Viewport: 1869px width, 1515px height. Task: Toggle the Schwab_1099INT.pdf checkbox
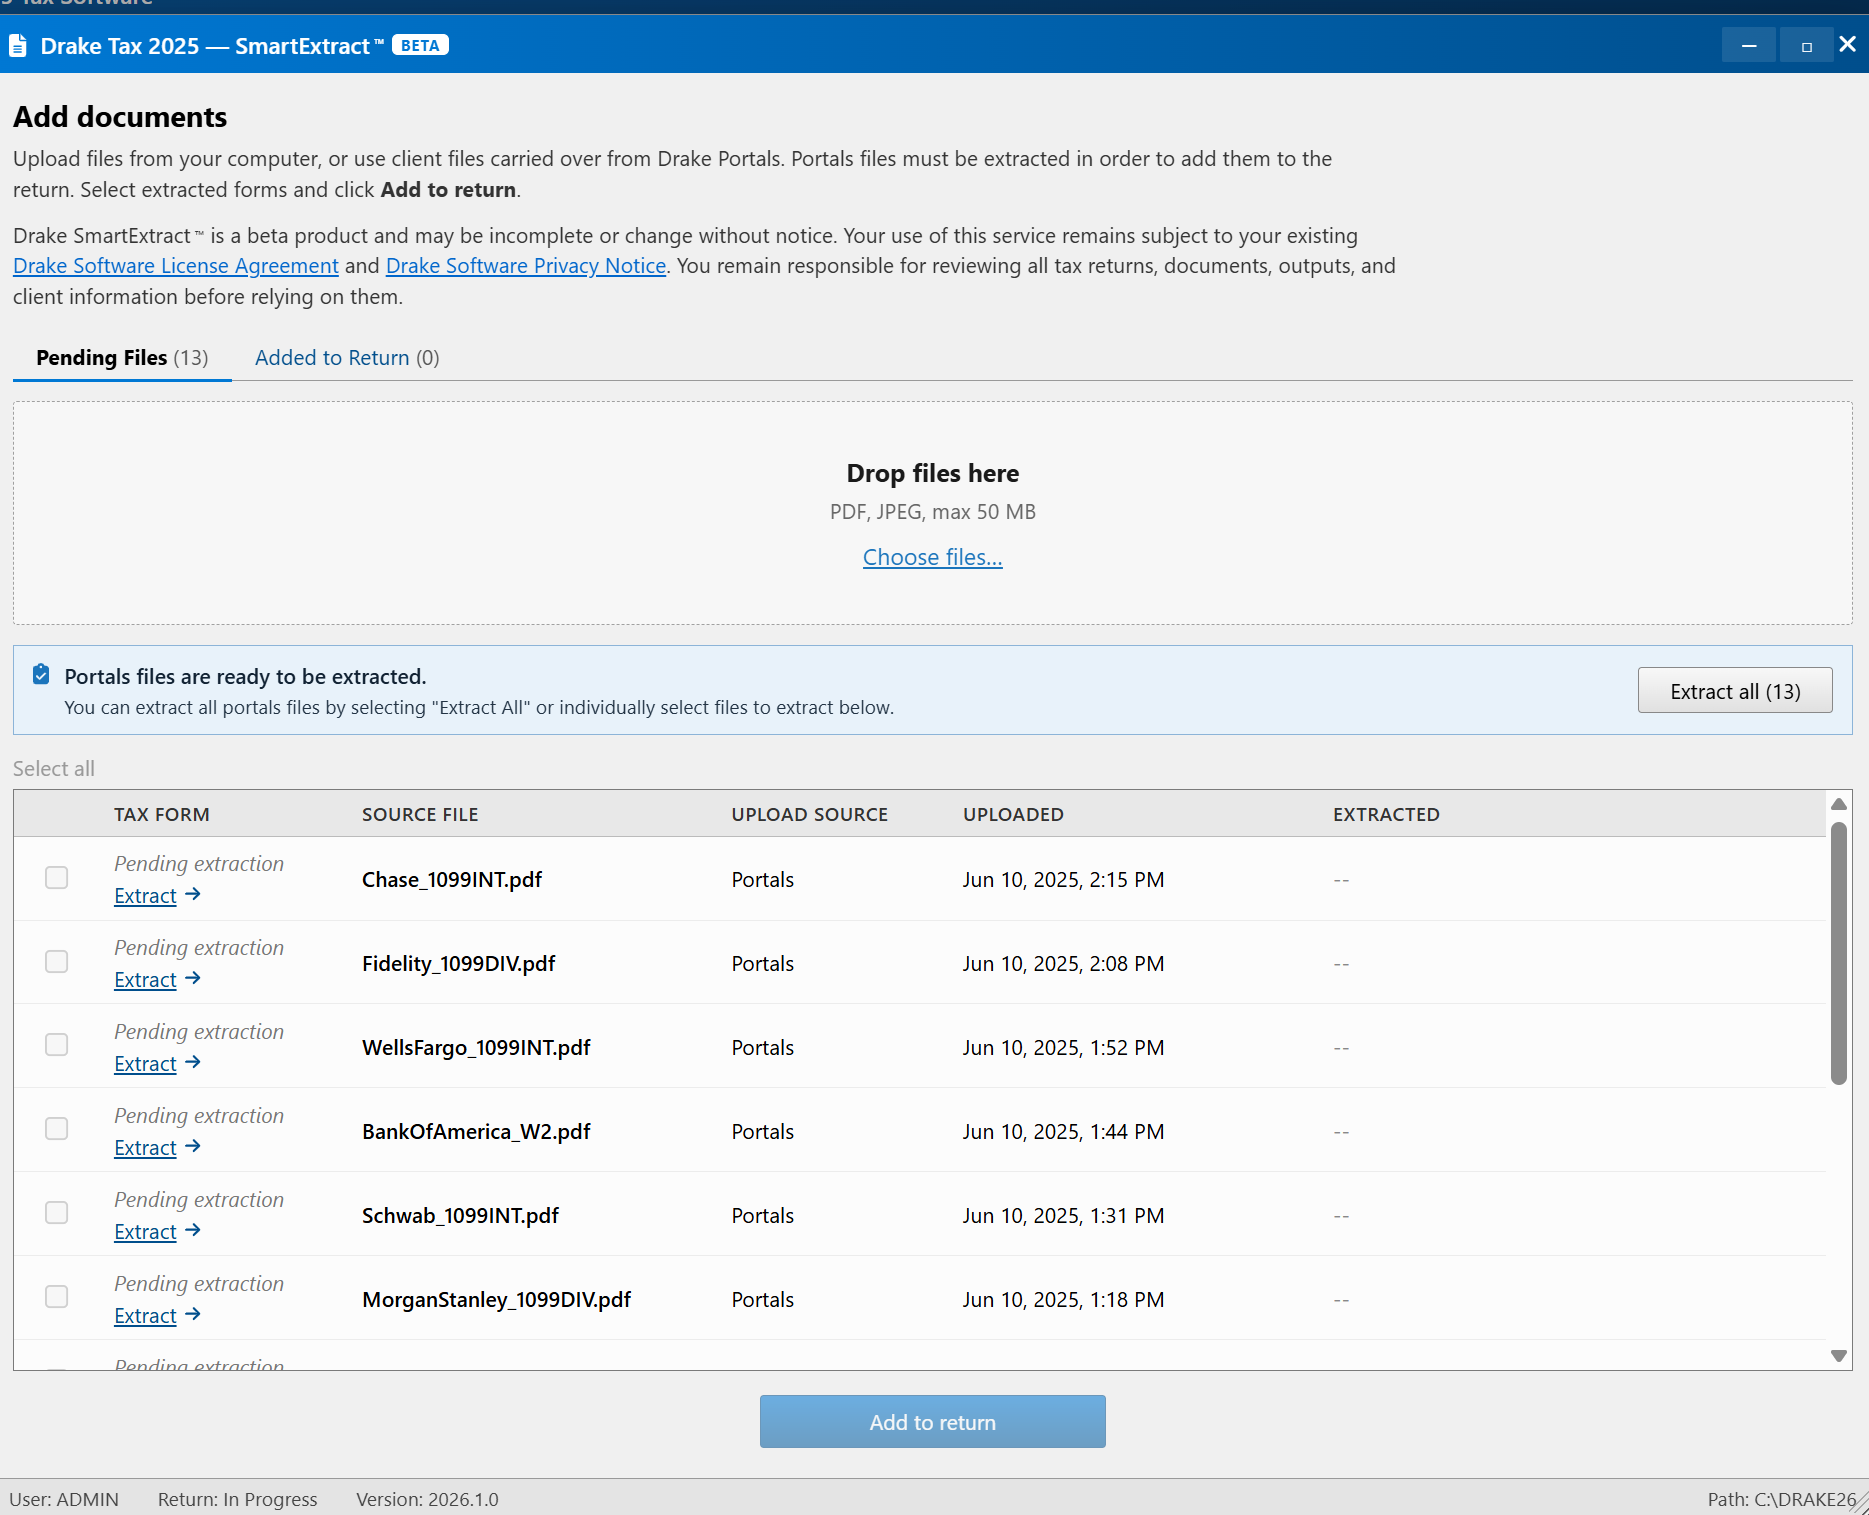57,1213
